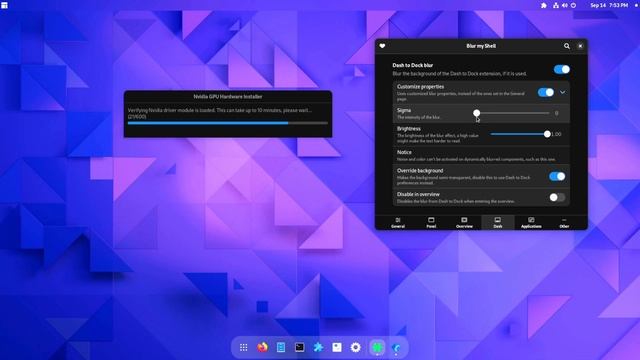Click the Brightness slider handle
This screenshot has height=360, width=640.
click(547, 134)
